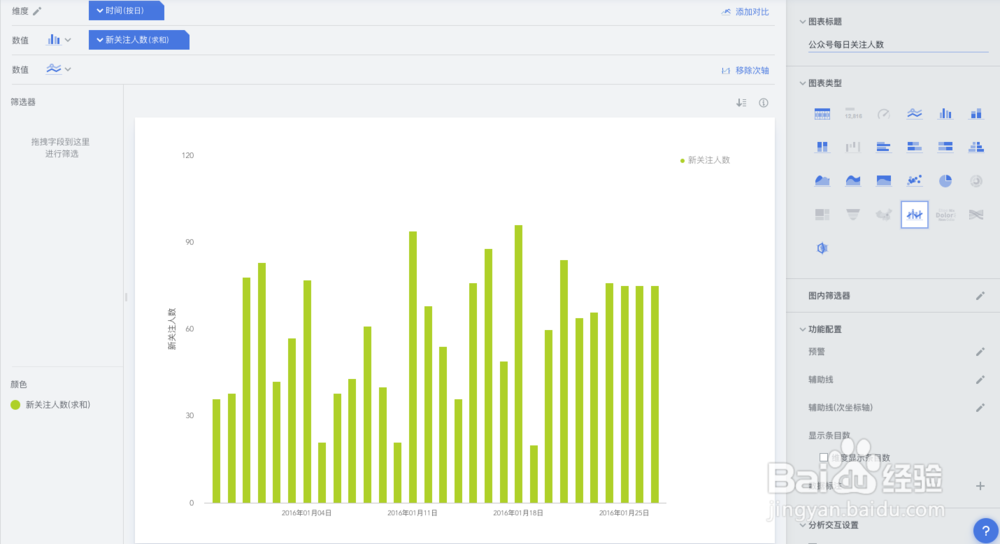Click 添加对比 link

click(x=745, y=12)
